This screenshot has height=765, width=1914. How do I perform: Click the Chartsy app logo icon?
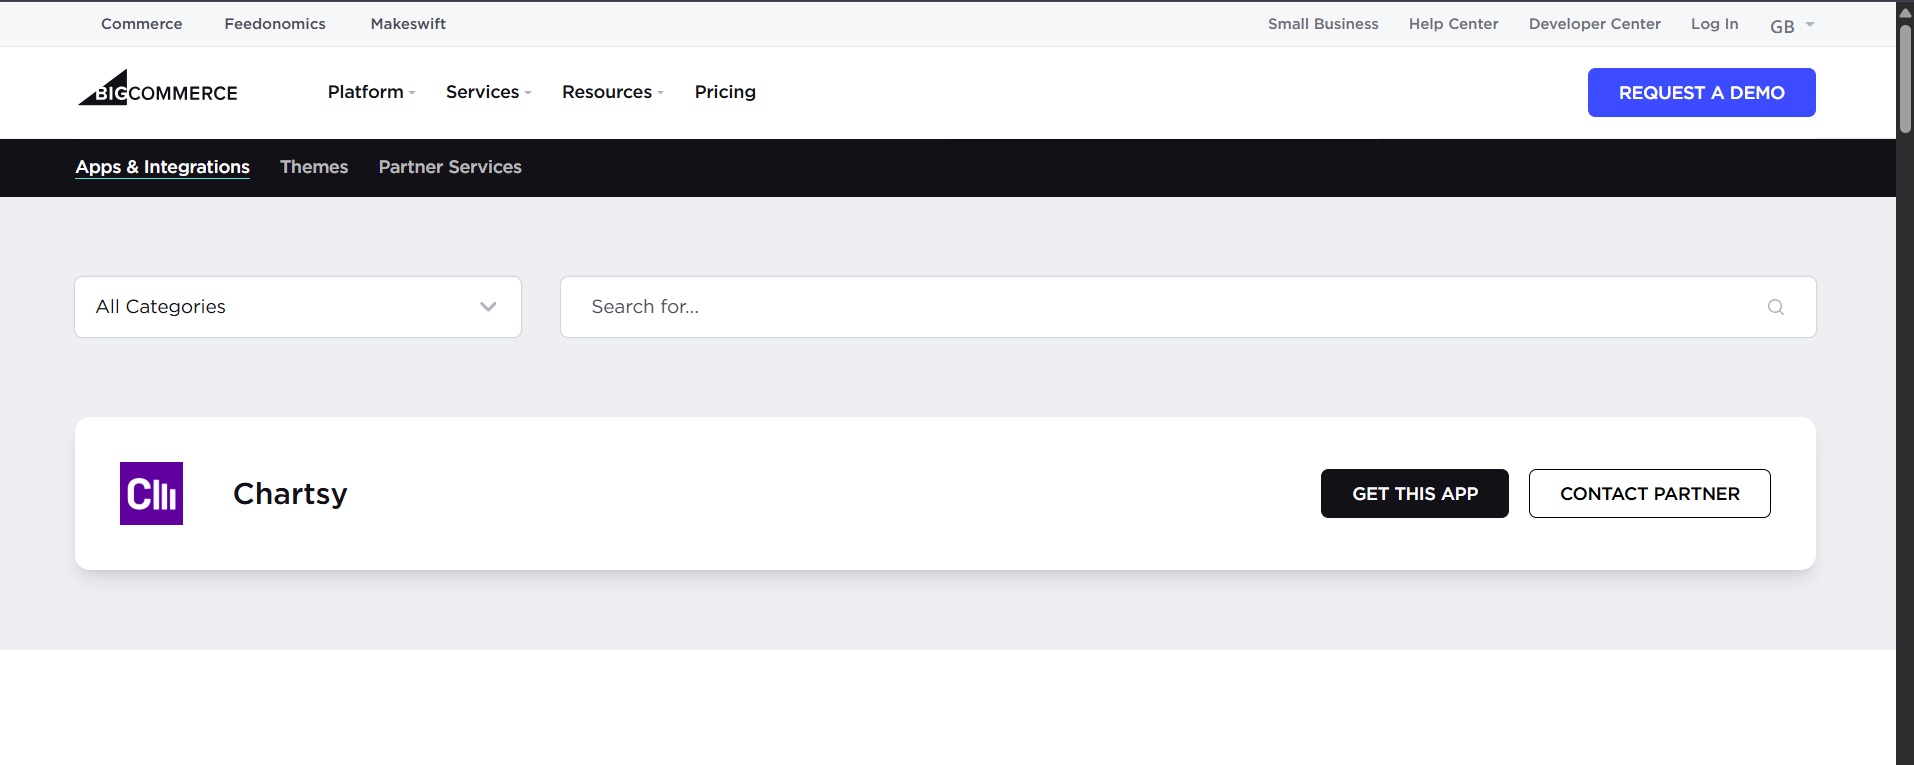pyautogui.click(x=151, y=493)
